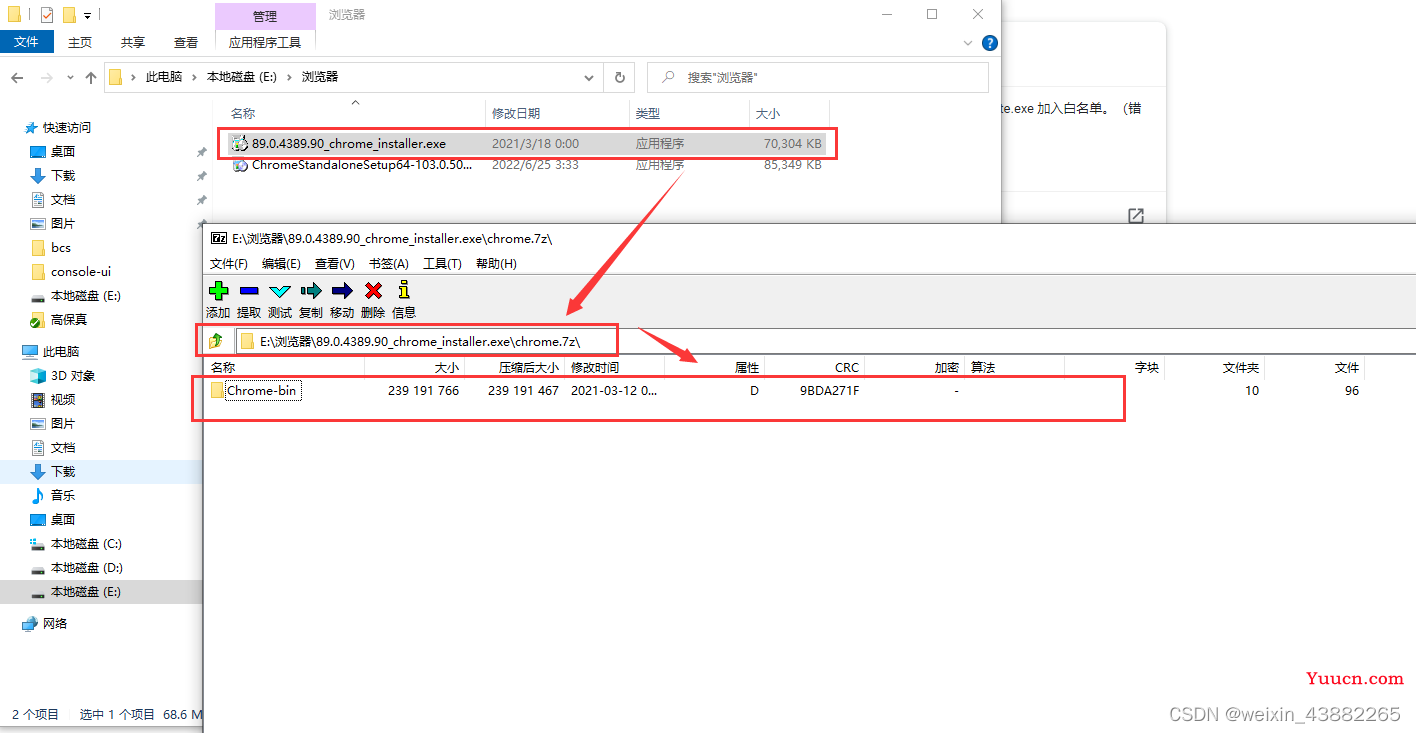
Task: Sort 7-Zip list by 修改时间 column
Action: [x=614, y=367]
